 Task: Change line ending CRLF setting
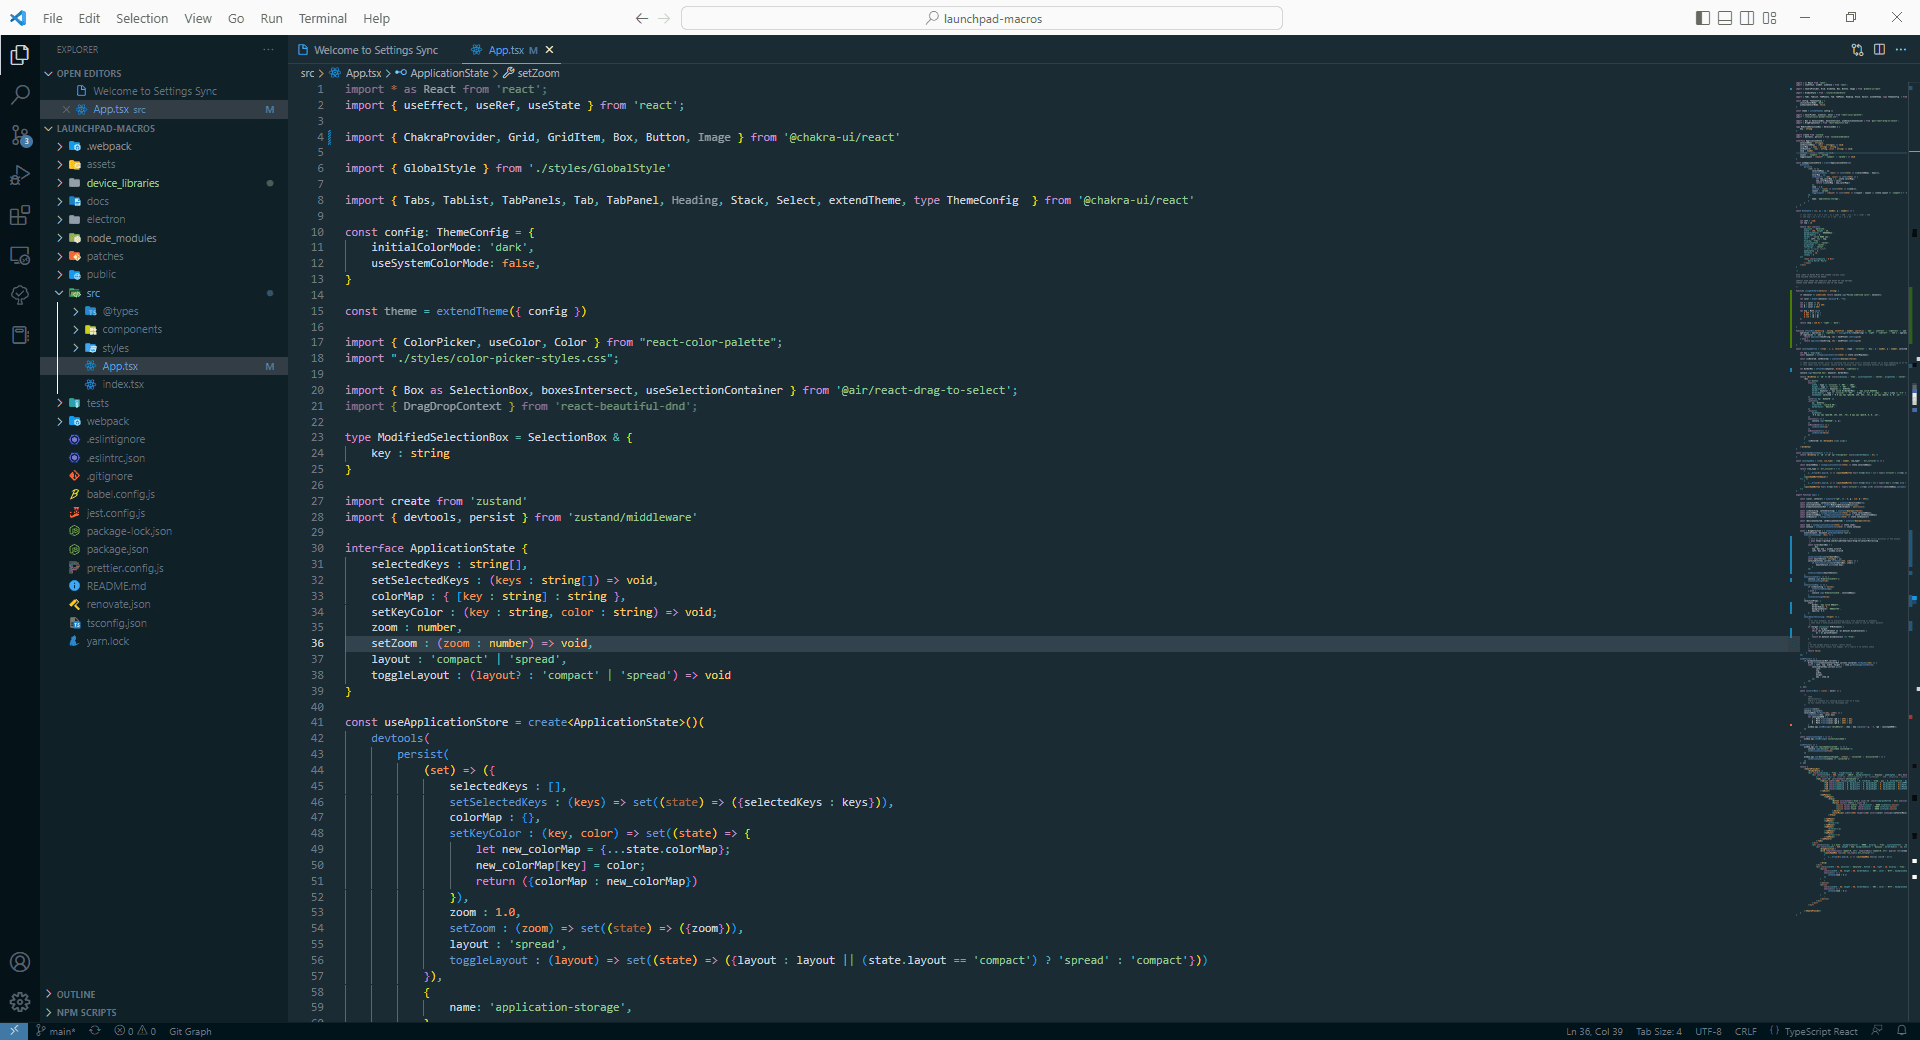tap(1746, 1031)
